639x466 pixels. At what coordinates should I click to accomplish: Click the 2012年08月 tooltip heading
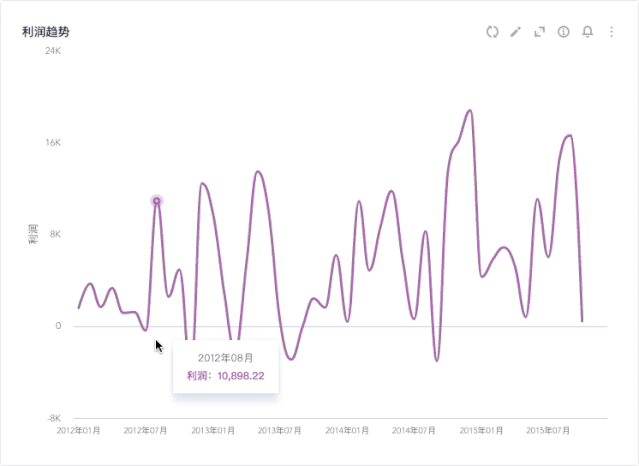point(225,357)
